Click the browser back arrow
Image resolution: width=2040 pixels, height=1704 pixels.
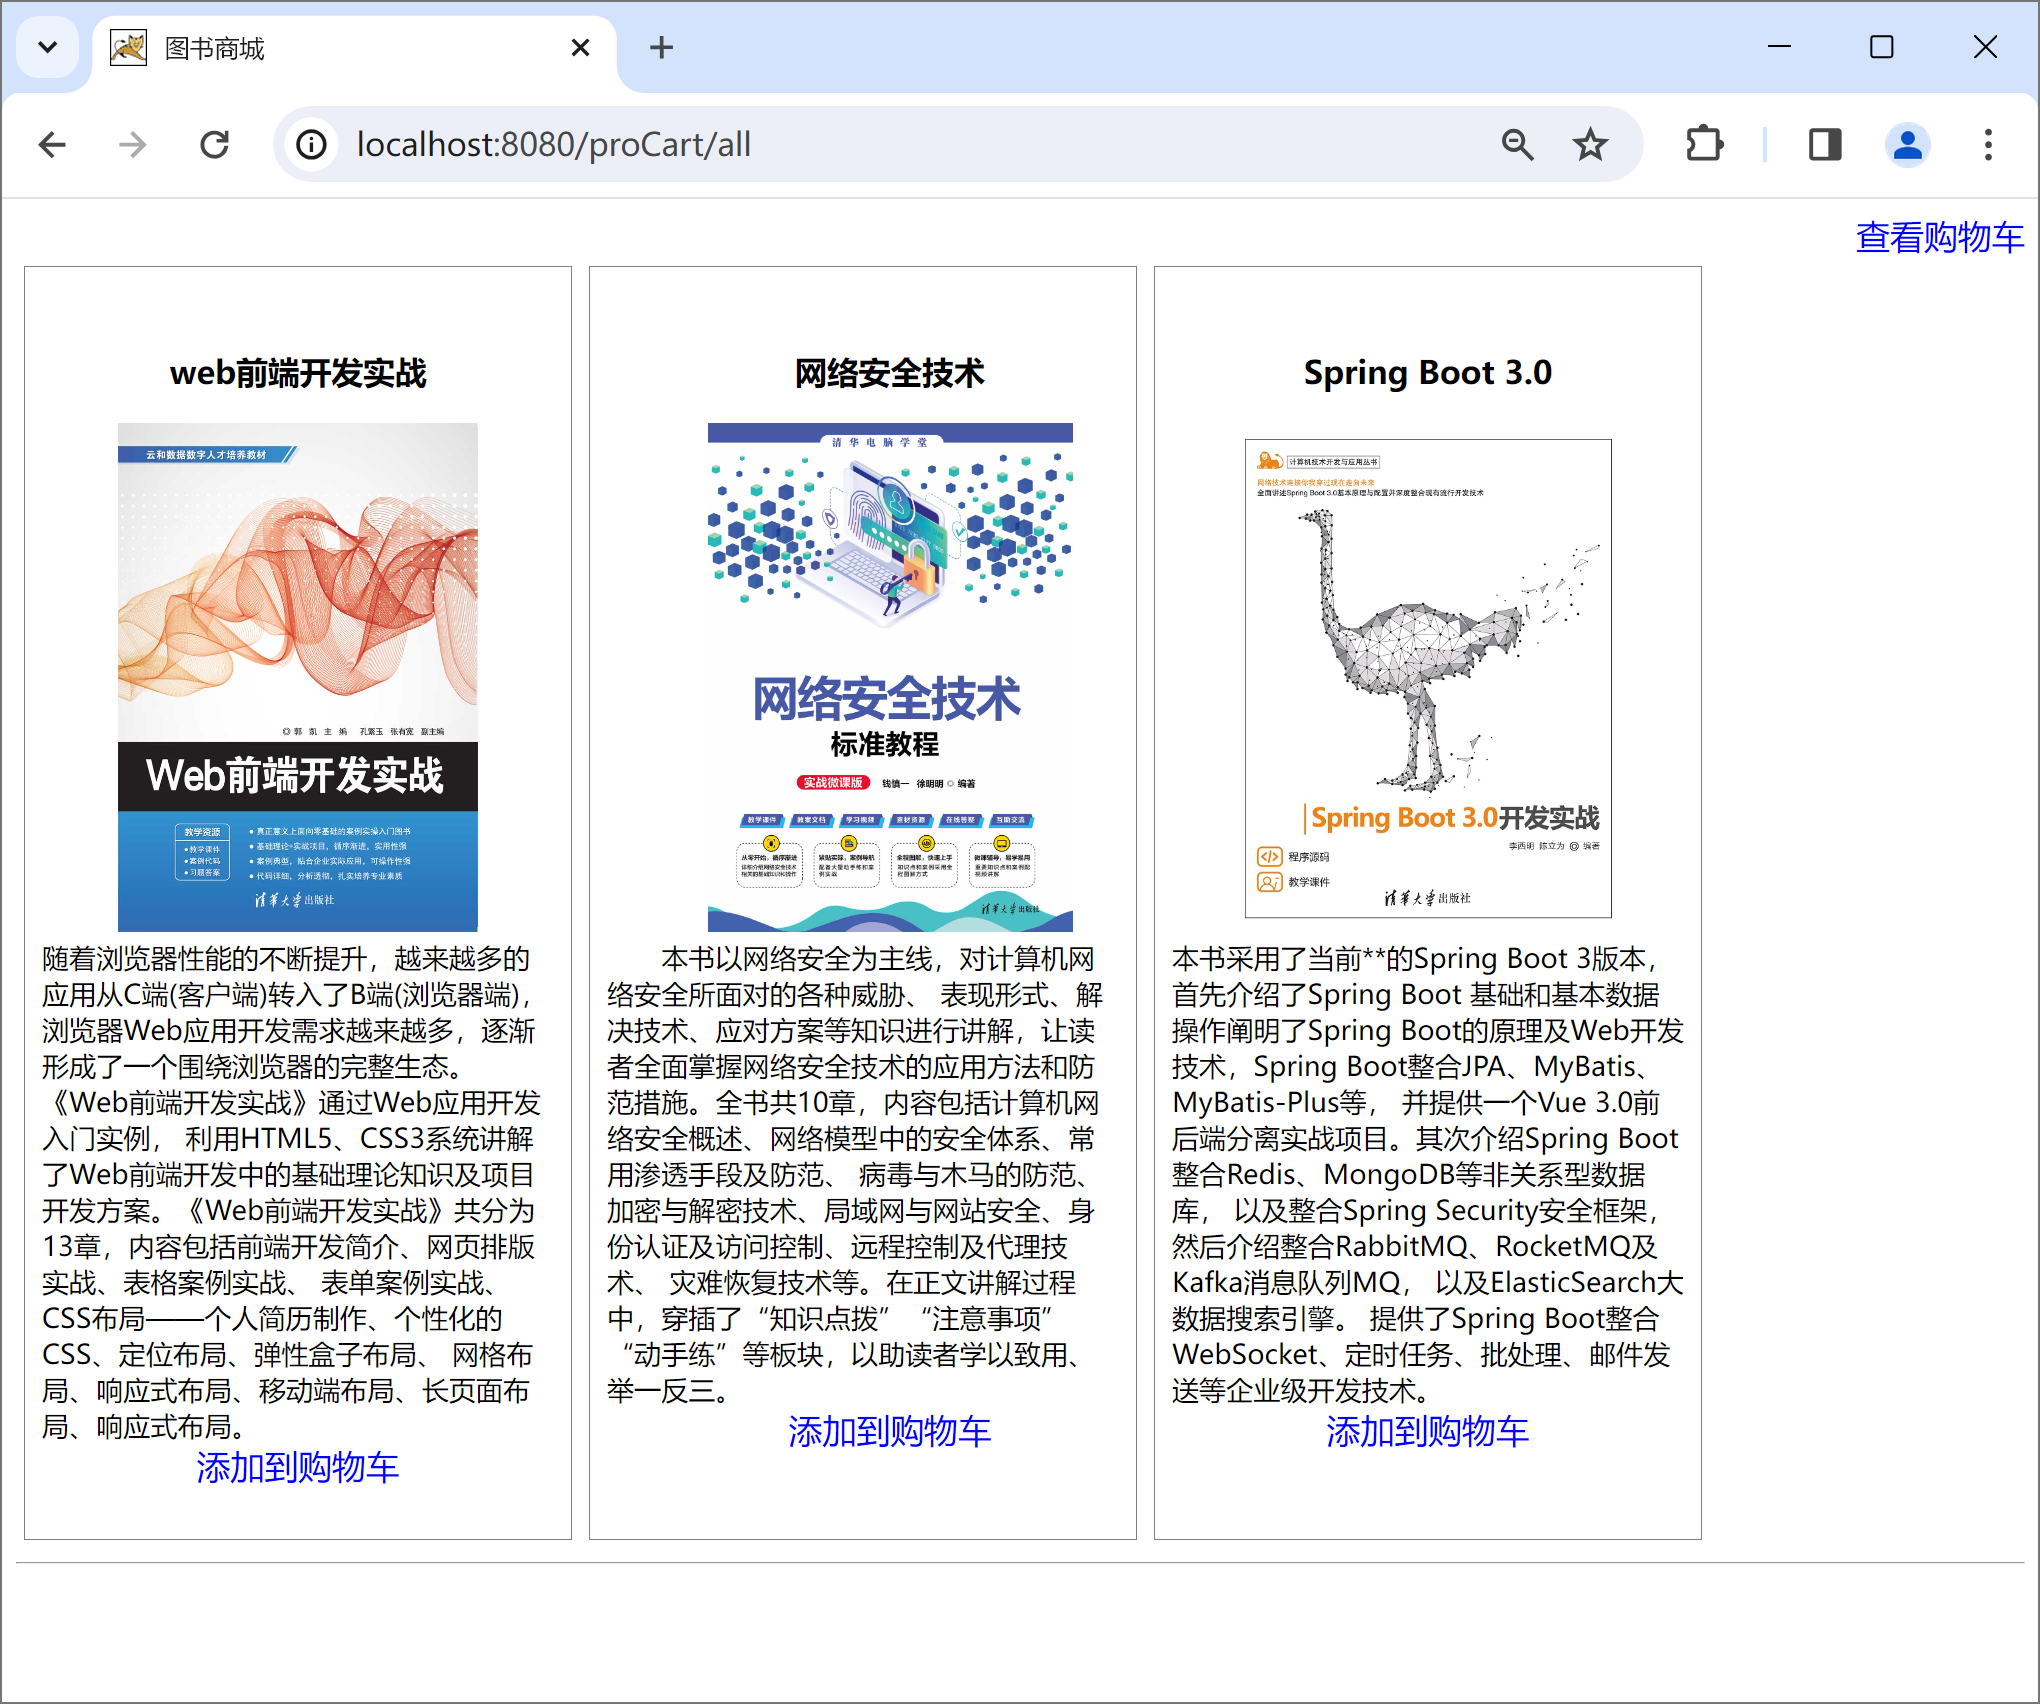coord(52,145)
